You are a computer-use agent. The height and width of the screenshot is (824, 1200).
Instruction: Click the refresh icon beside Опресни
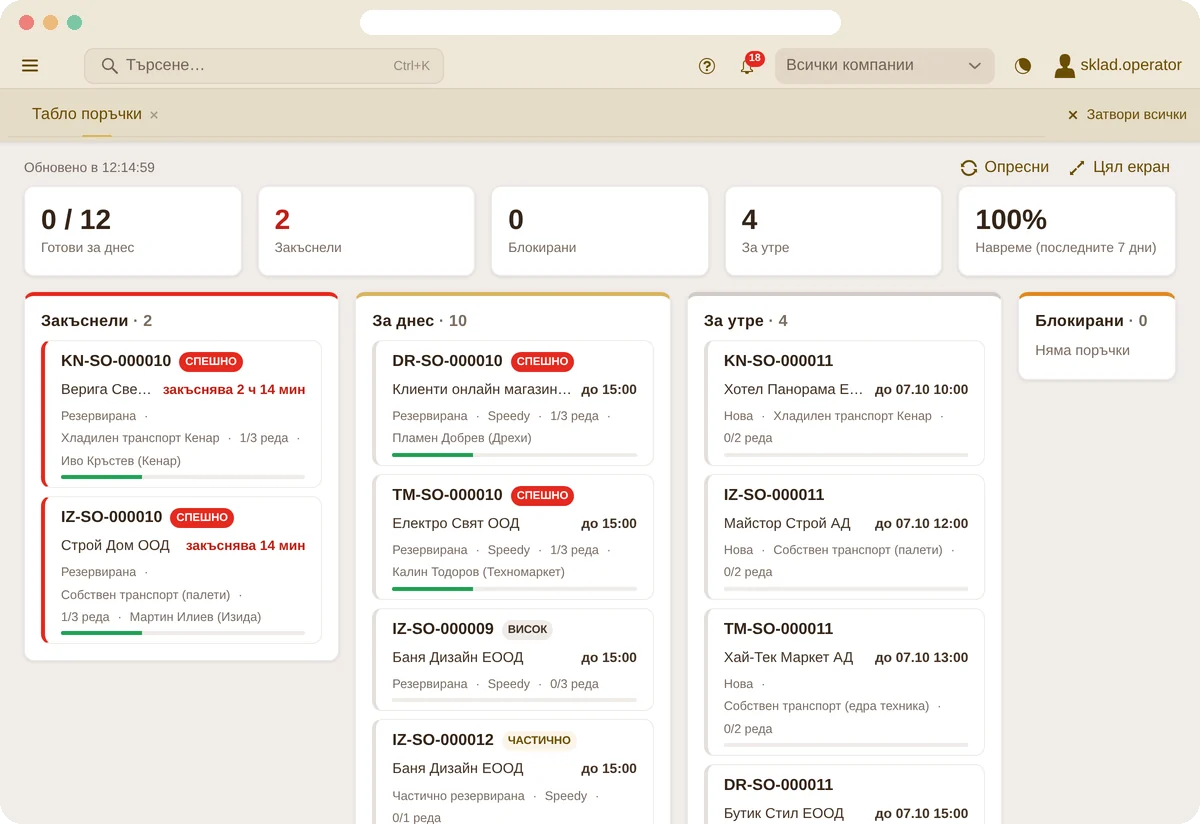969,168
